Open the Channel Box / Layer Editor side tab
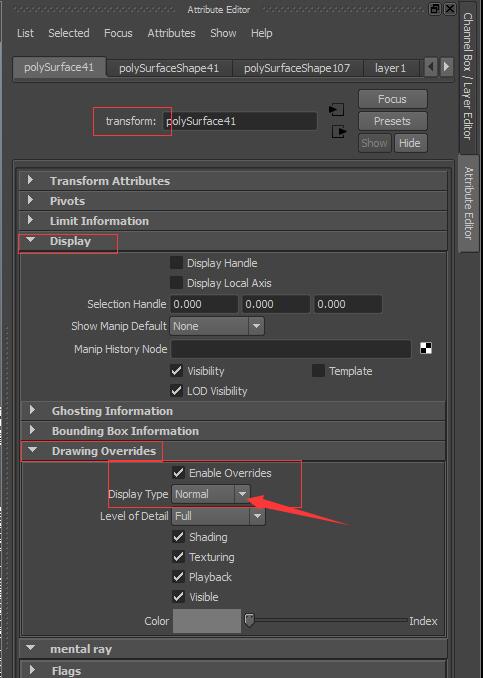Viewport: 483px width, 678px height. [468, 76]
